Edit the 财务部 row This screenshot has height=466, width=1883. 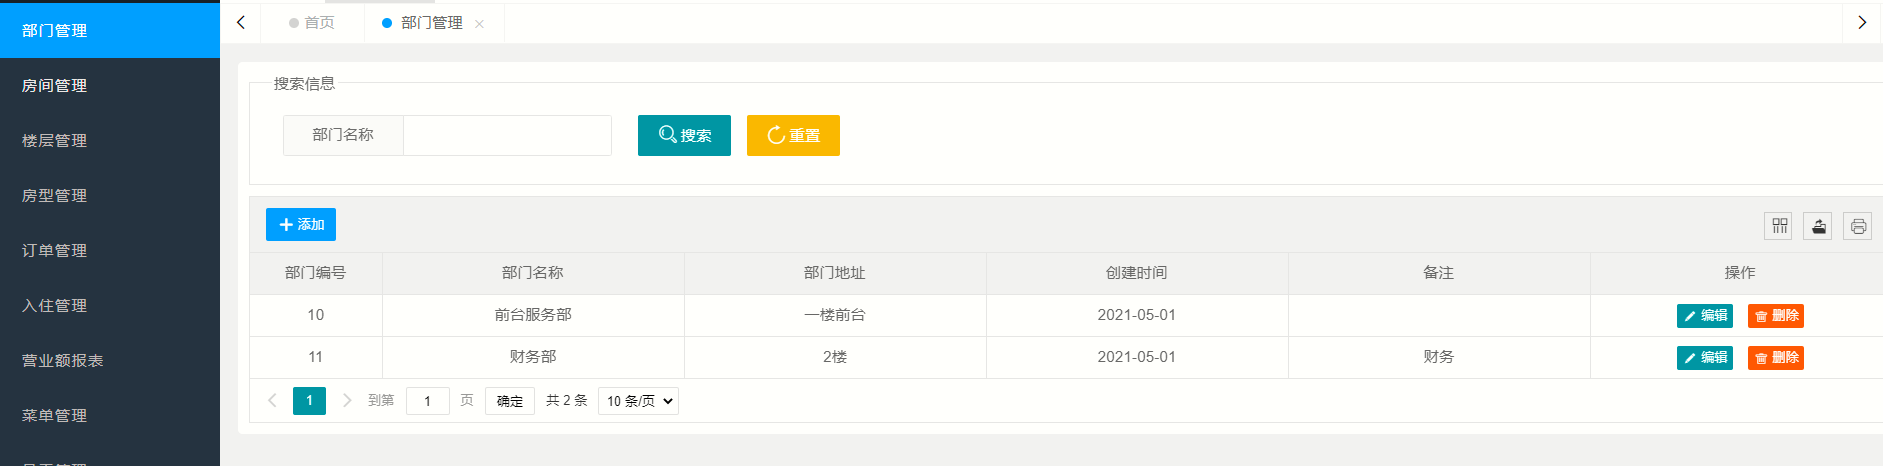pos(1705,358)
